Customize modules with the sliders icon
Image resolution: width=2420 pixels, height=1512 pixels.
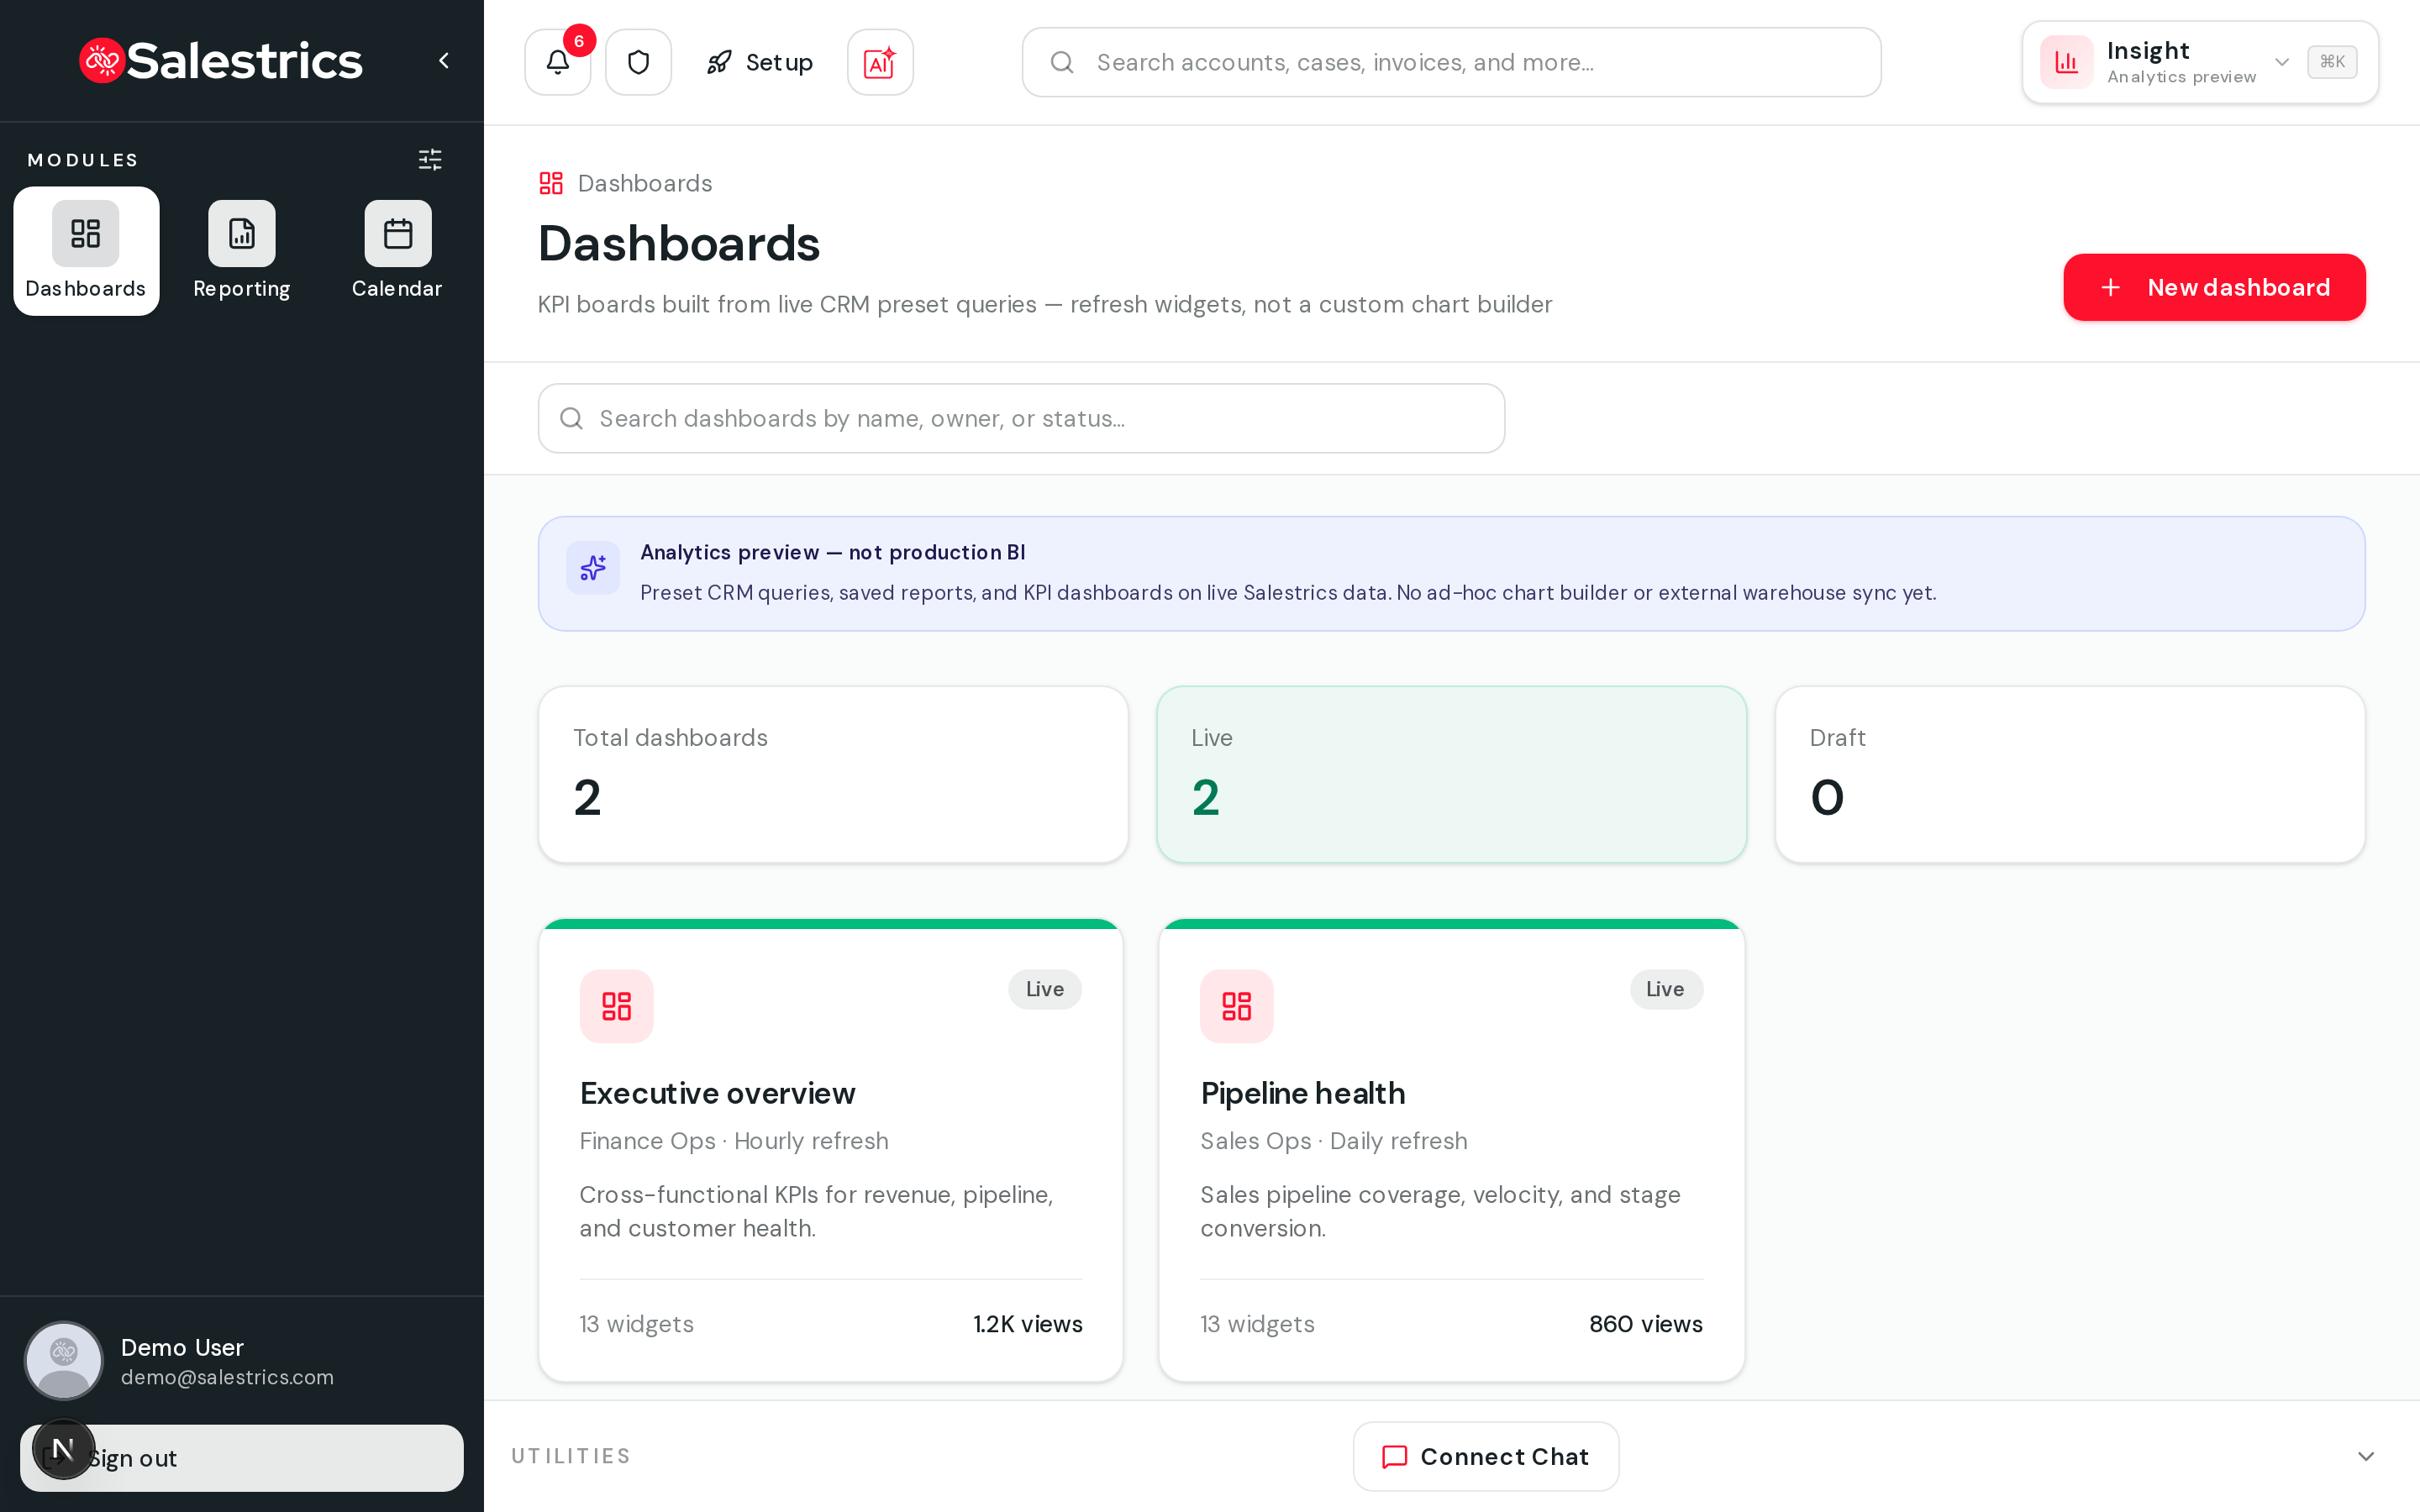430,160
